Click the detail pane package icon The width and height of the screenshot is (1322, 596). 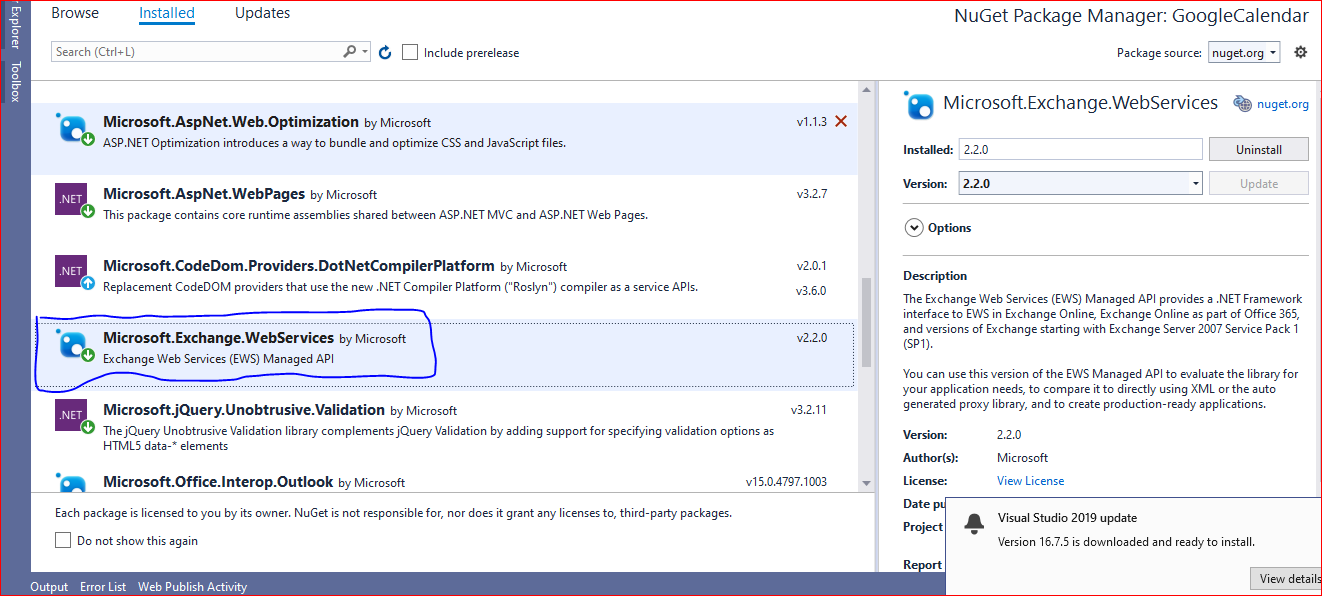[919, 105]
